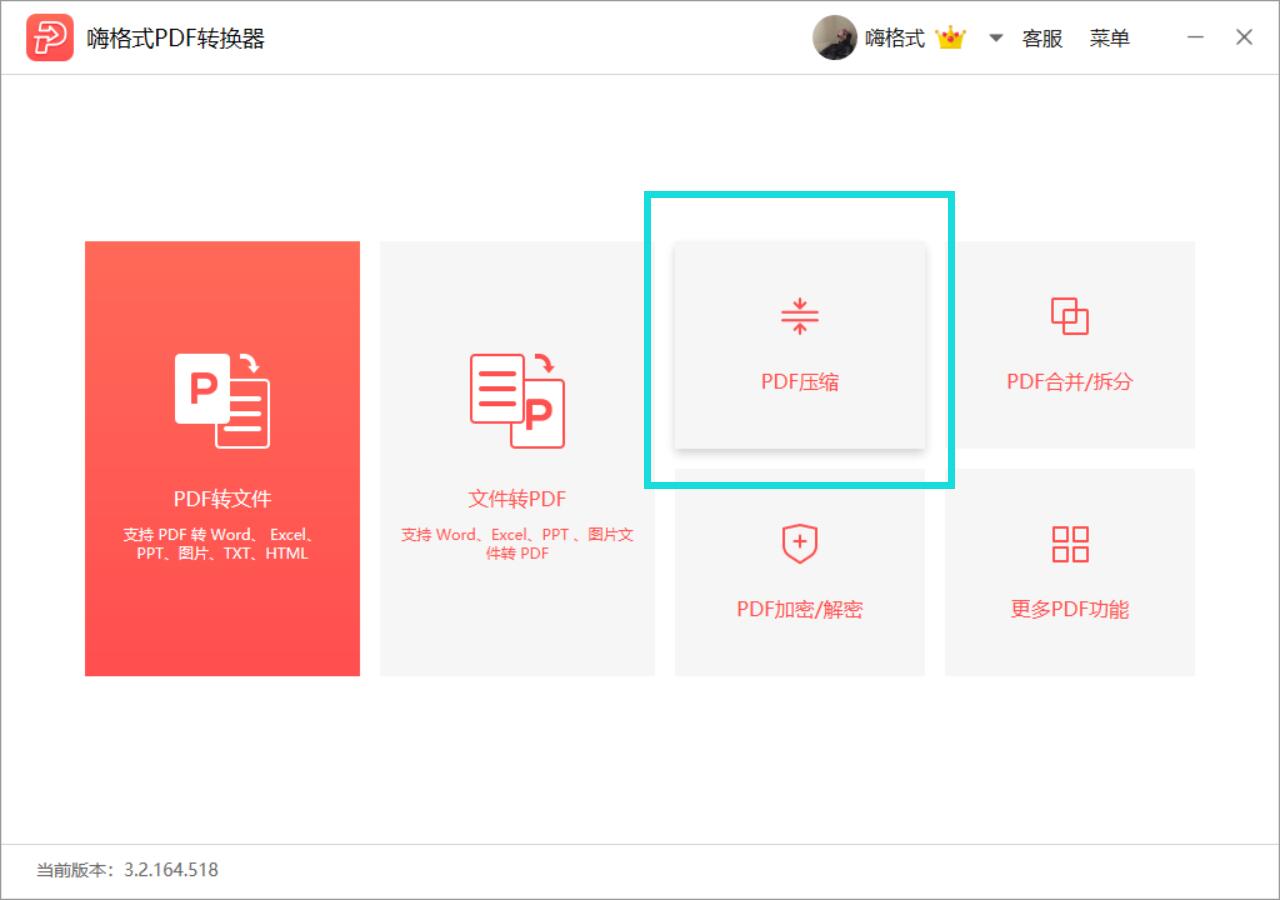Open the PDF压缩 label
This screenshot has height=900, width=1280.
[800, 382]
